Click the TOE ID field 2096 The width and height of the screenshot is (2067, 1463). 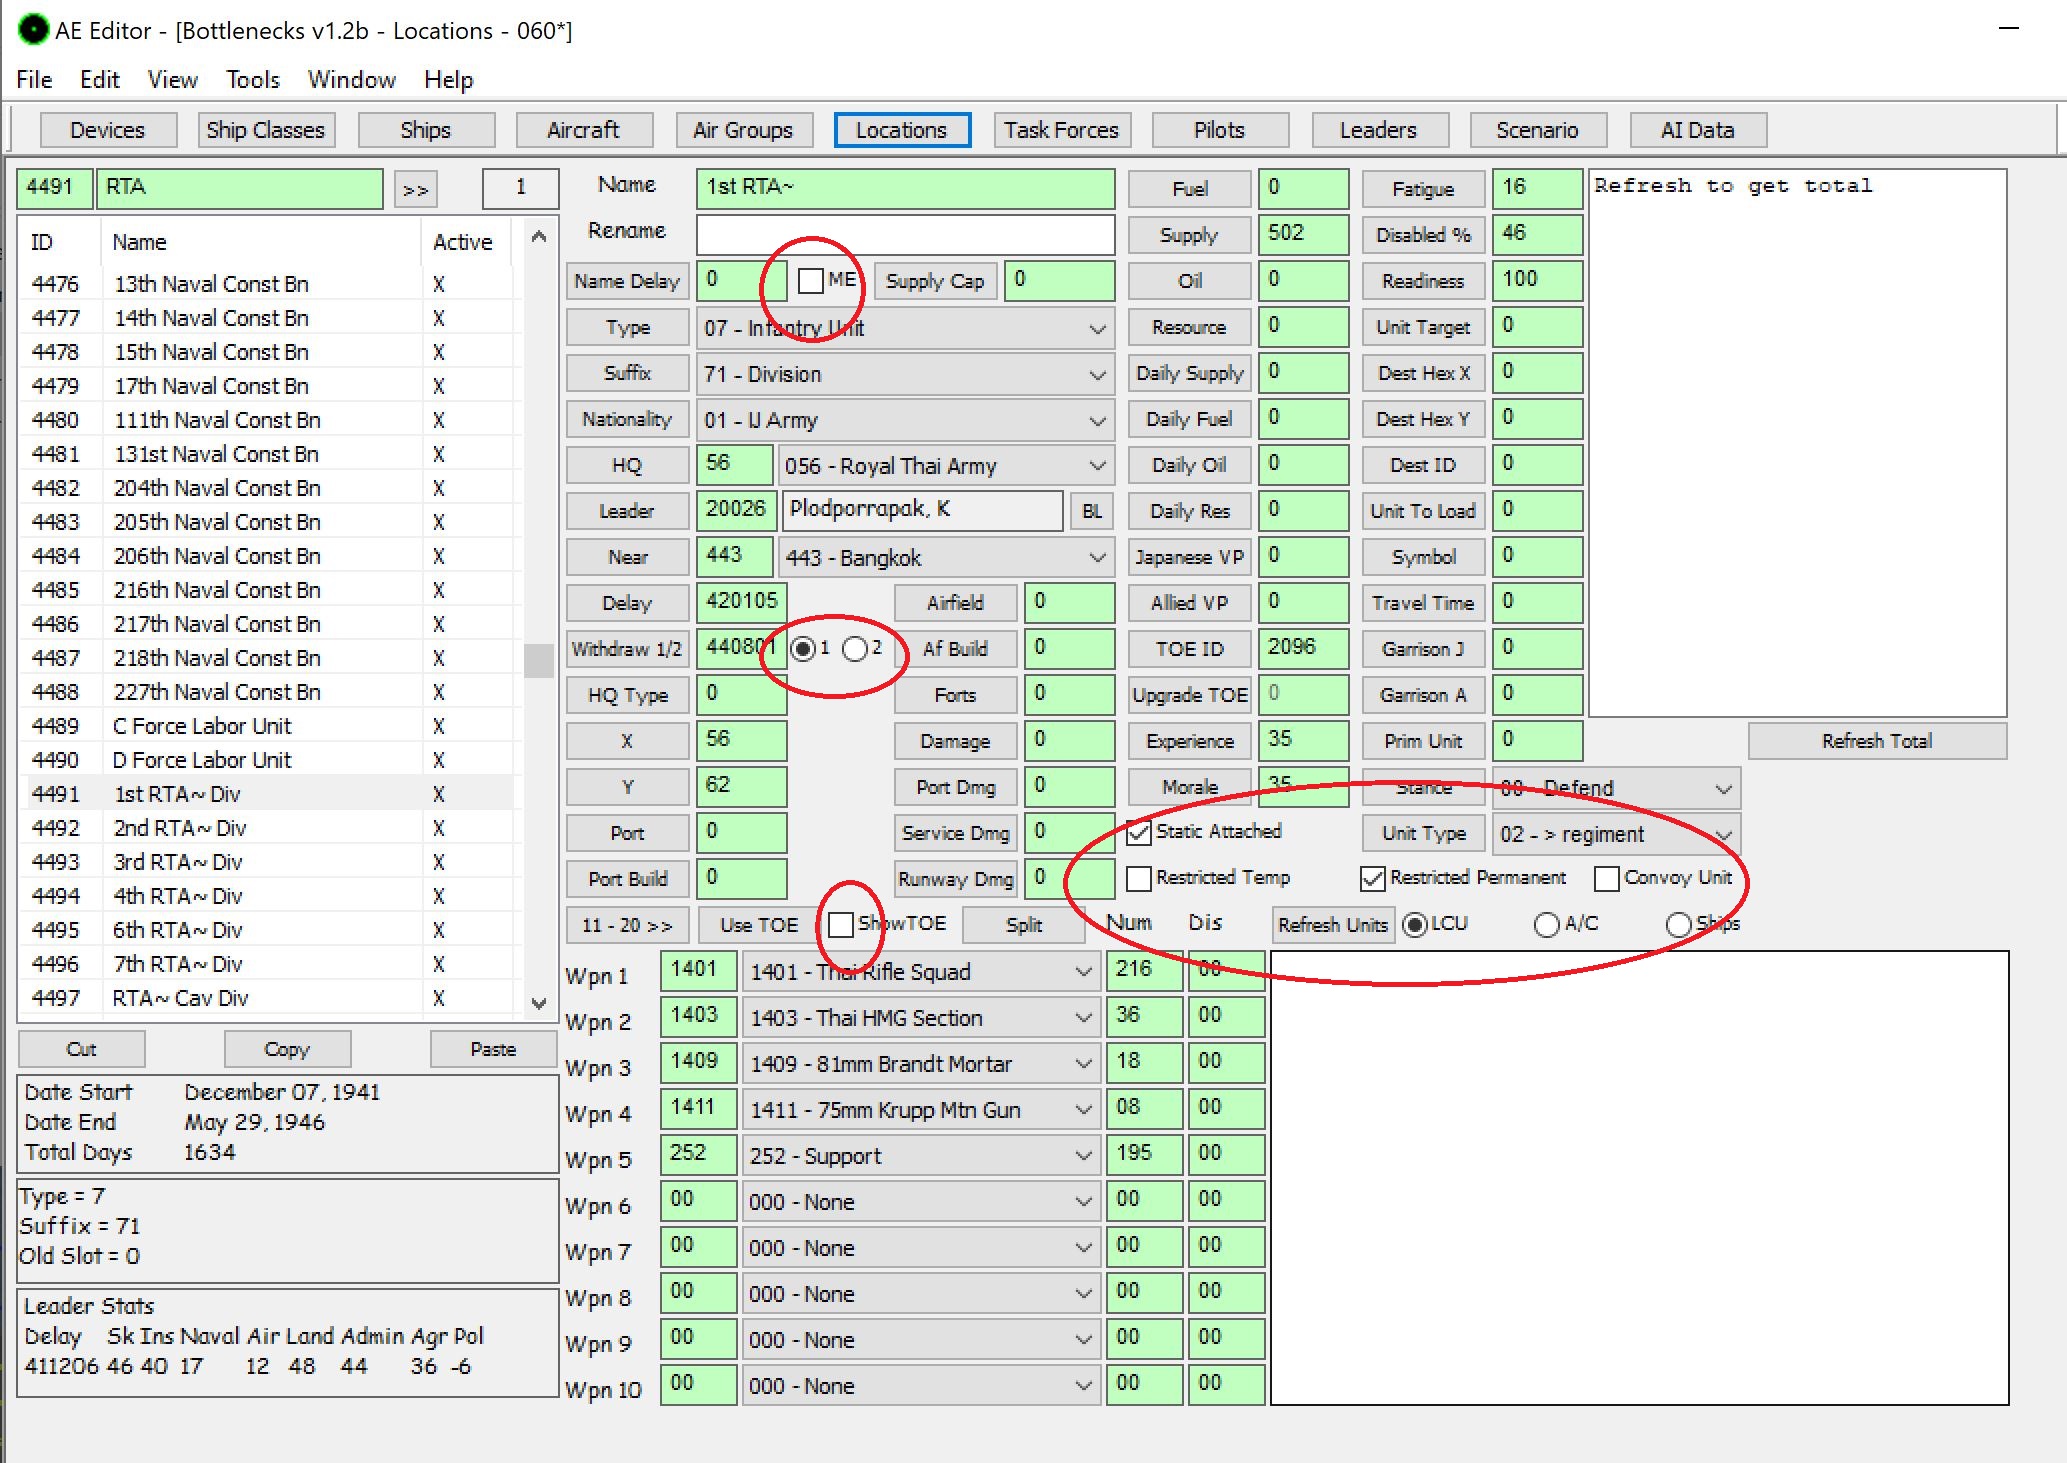pos(1304,648)
